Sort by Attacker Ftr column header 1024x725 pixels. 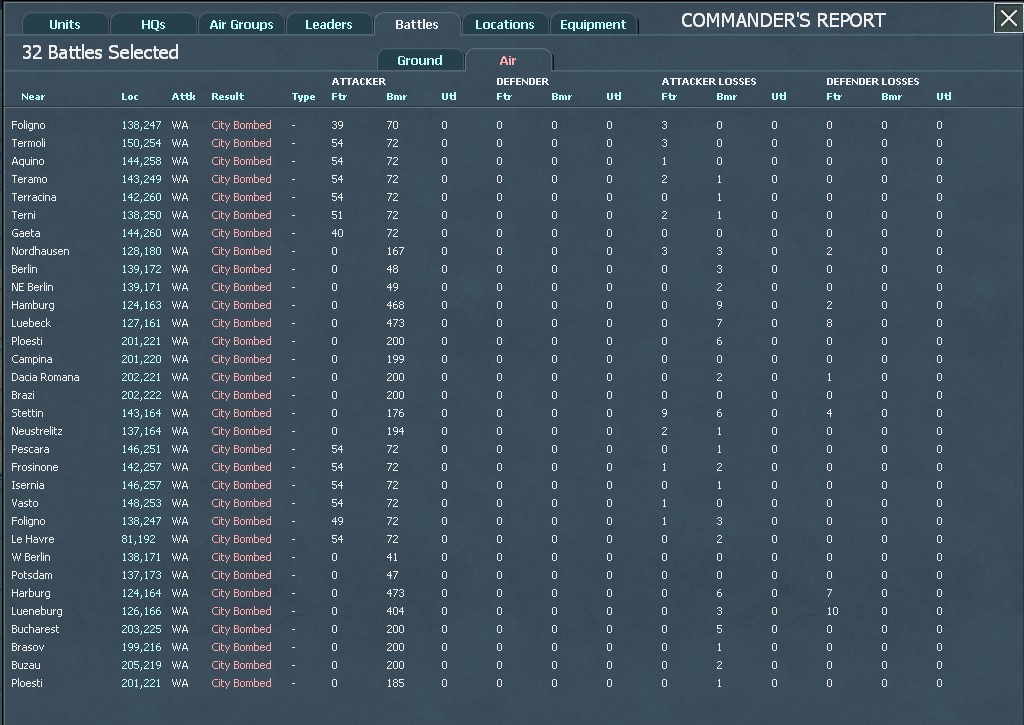(x=339, y=97)
